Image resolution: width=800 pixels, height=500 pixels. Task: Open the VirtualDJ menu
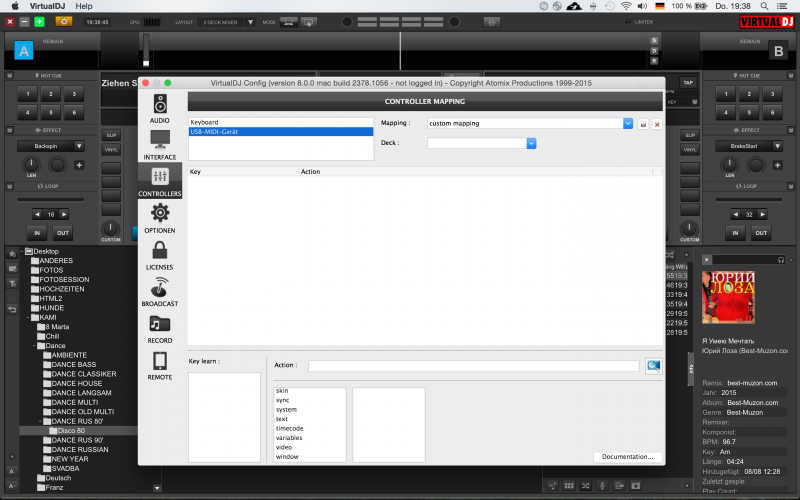pos(47,6)
